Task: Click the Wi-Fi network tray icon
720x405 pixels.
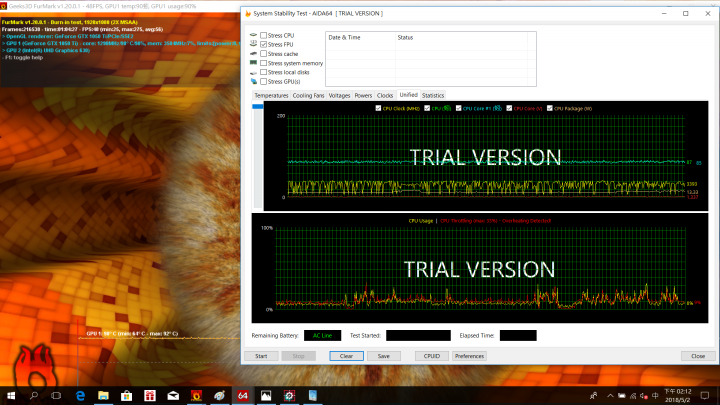Action: click(x=633, y=396)
